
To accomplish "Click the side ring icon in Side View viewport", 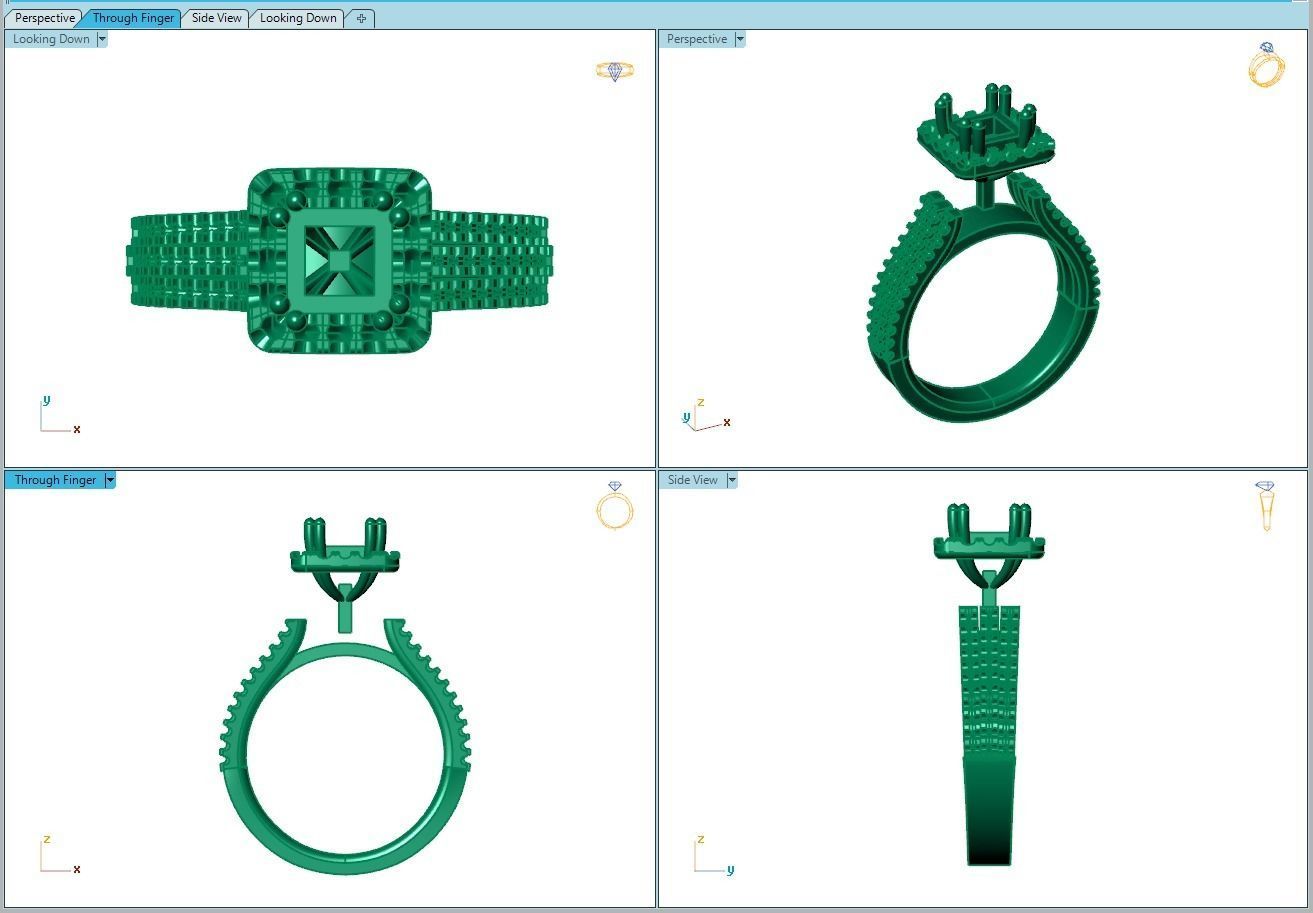I will click(1266, 506).
